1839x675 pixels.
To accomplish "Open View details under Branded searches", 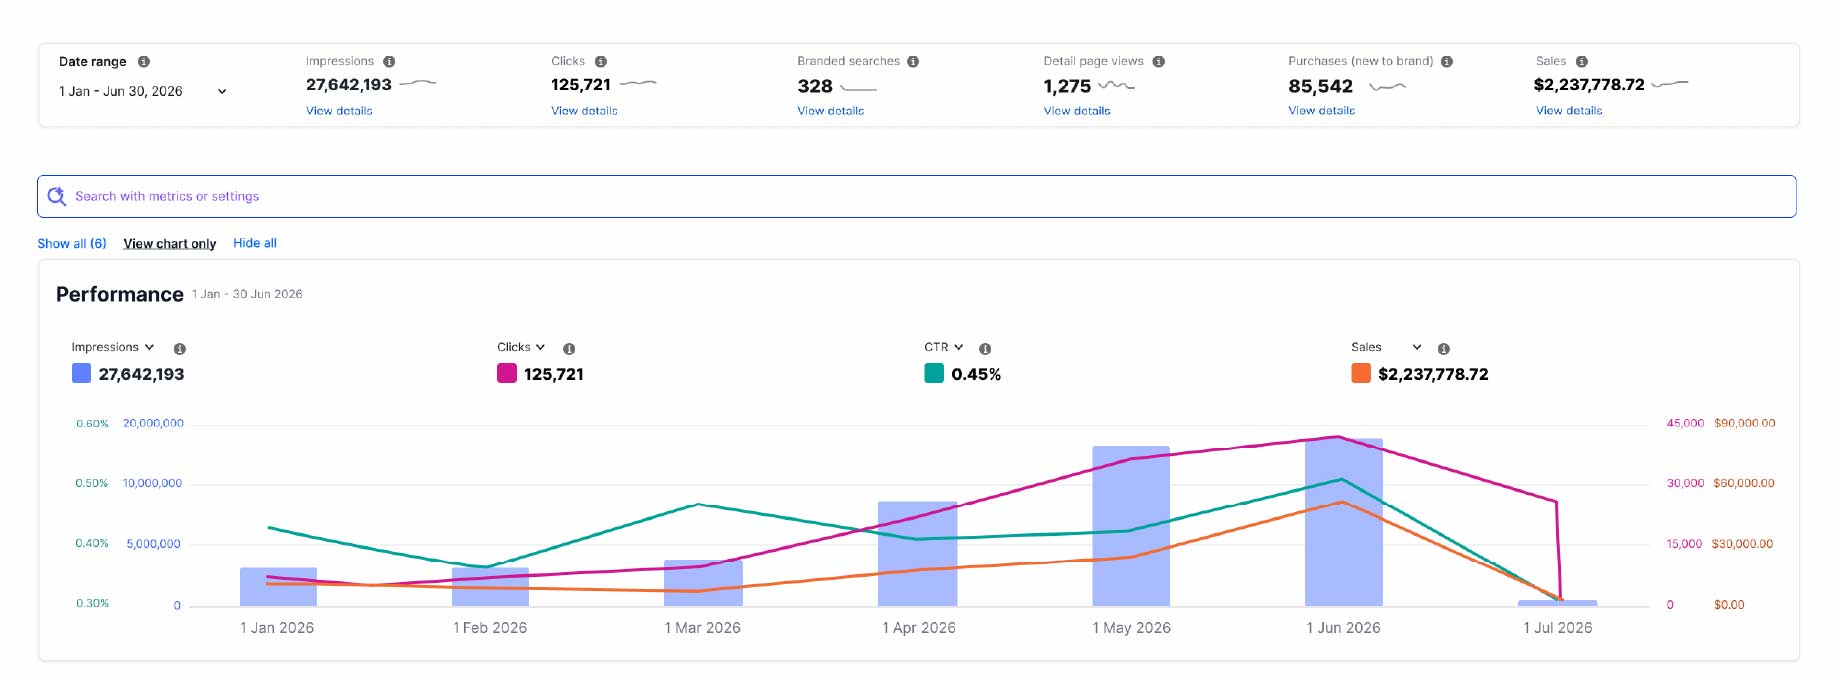I will point(830,111).
